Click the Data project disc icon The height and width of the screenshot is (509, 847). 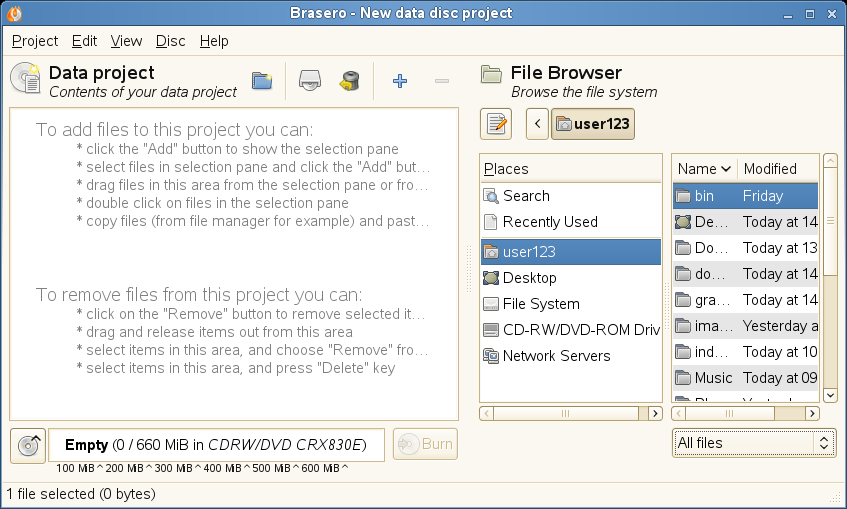tap(25, 79)
